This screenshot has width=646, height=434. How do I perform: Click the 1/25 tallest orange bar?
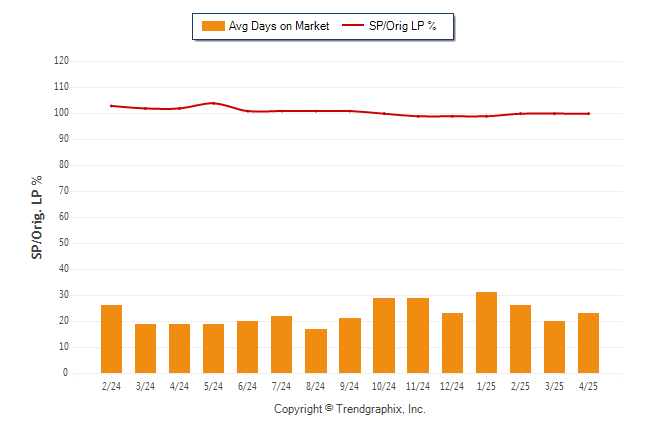tap(486, 333)
